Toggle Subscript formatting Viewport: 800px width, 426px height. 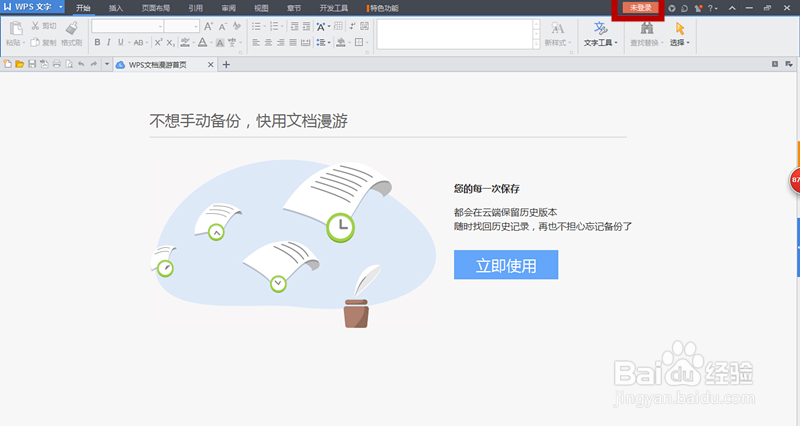click(170, 42)
